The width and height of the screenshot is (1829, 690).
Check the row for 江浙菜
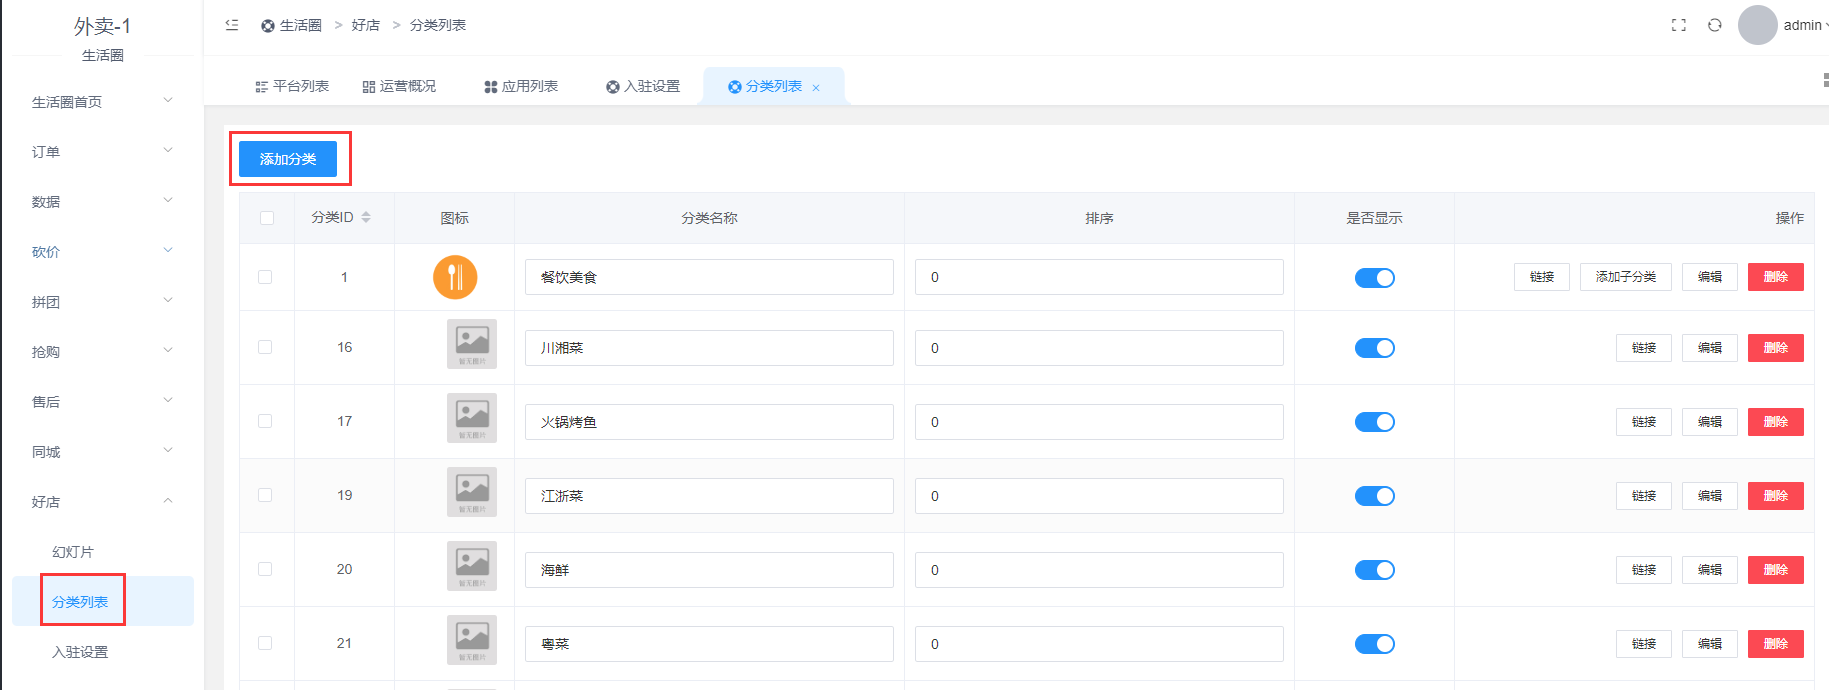point(265,495)
